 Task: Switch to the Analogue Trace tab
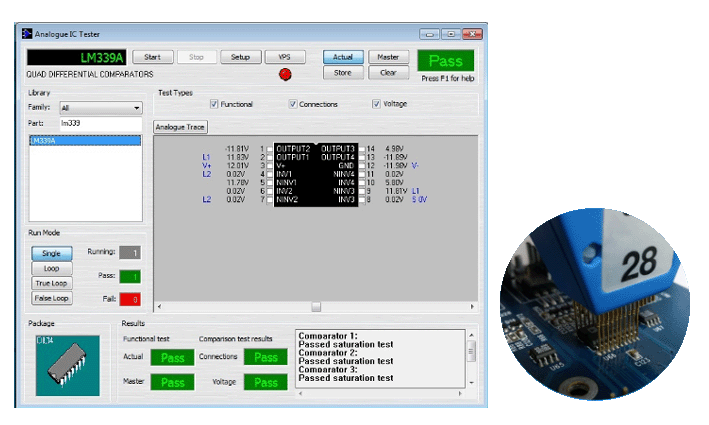coord(181,127)
